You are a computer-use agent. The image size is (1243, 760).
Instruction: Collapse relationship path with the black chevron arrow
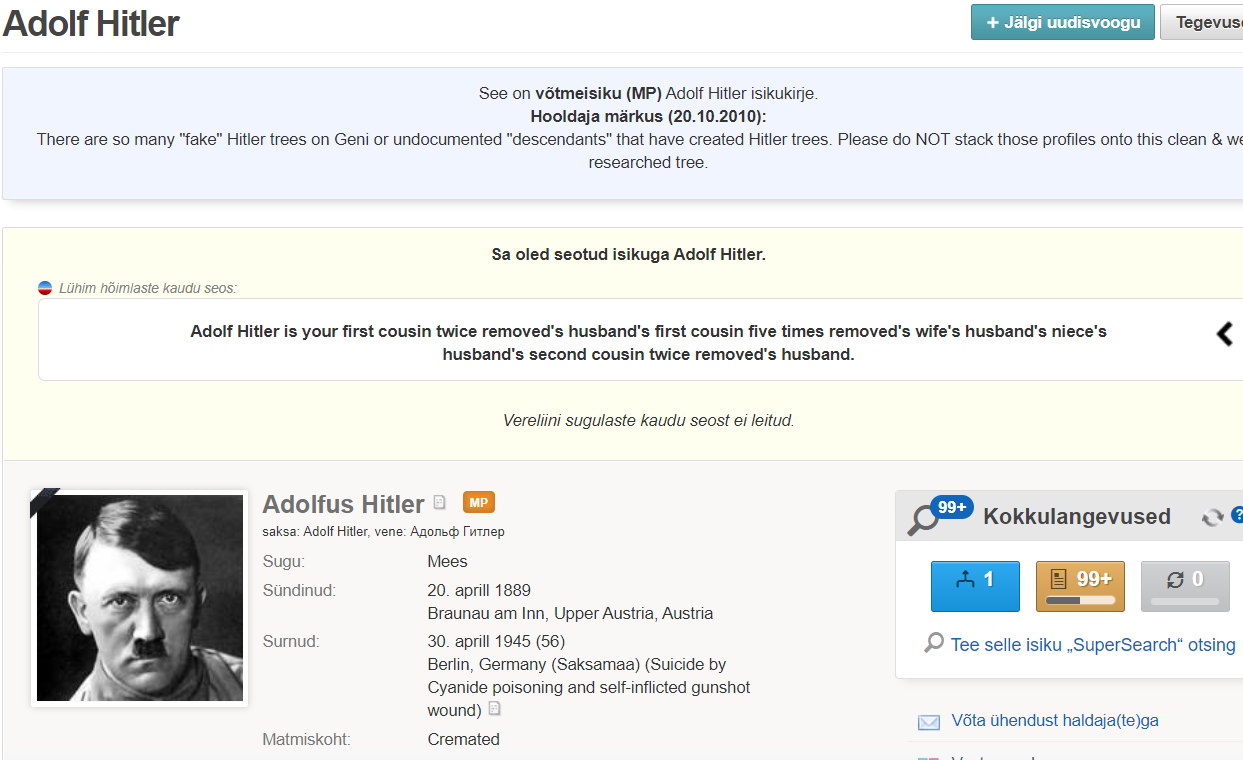pyautogui.click(x=1224, y=334)
